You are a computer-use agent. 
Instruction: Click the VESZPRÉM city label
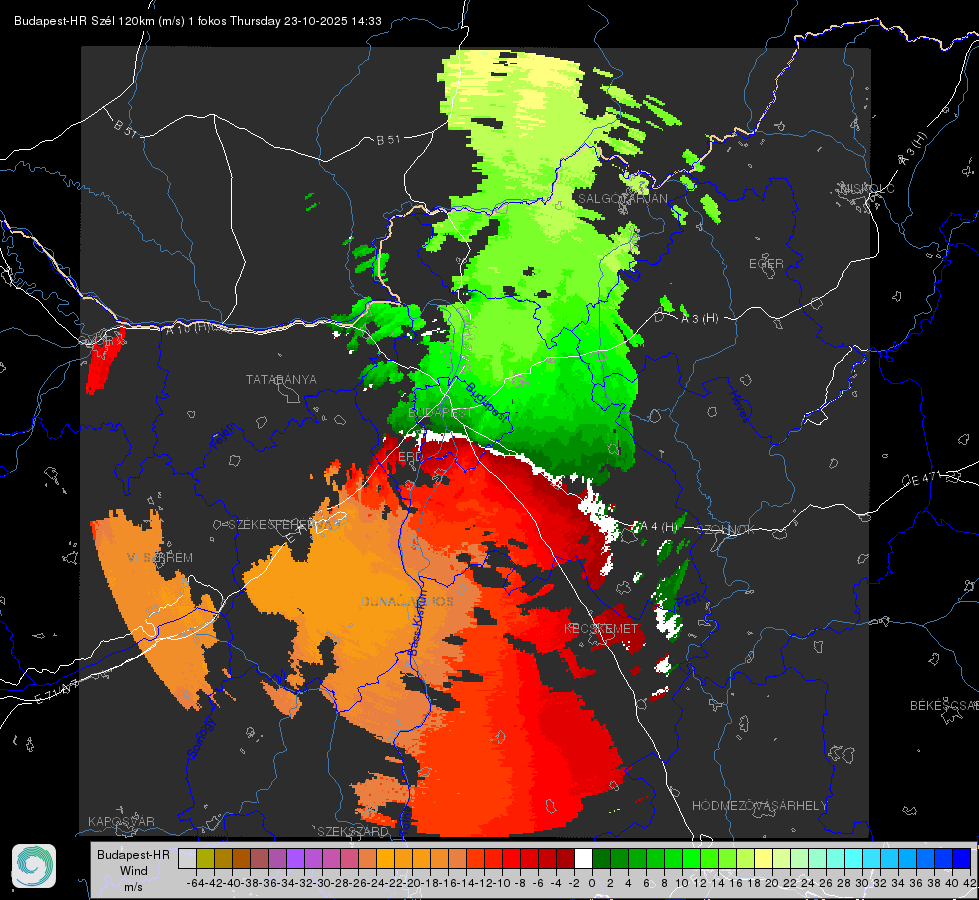coord(160,557)
